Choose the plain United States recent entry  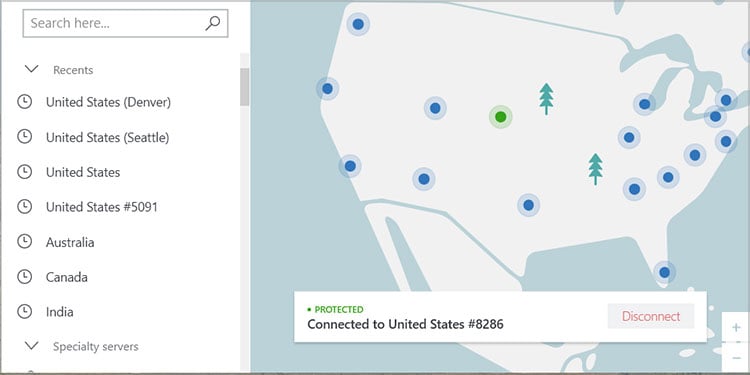point(83,172)
